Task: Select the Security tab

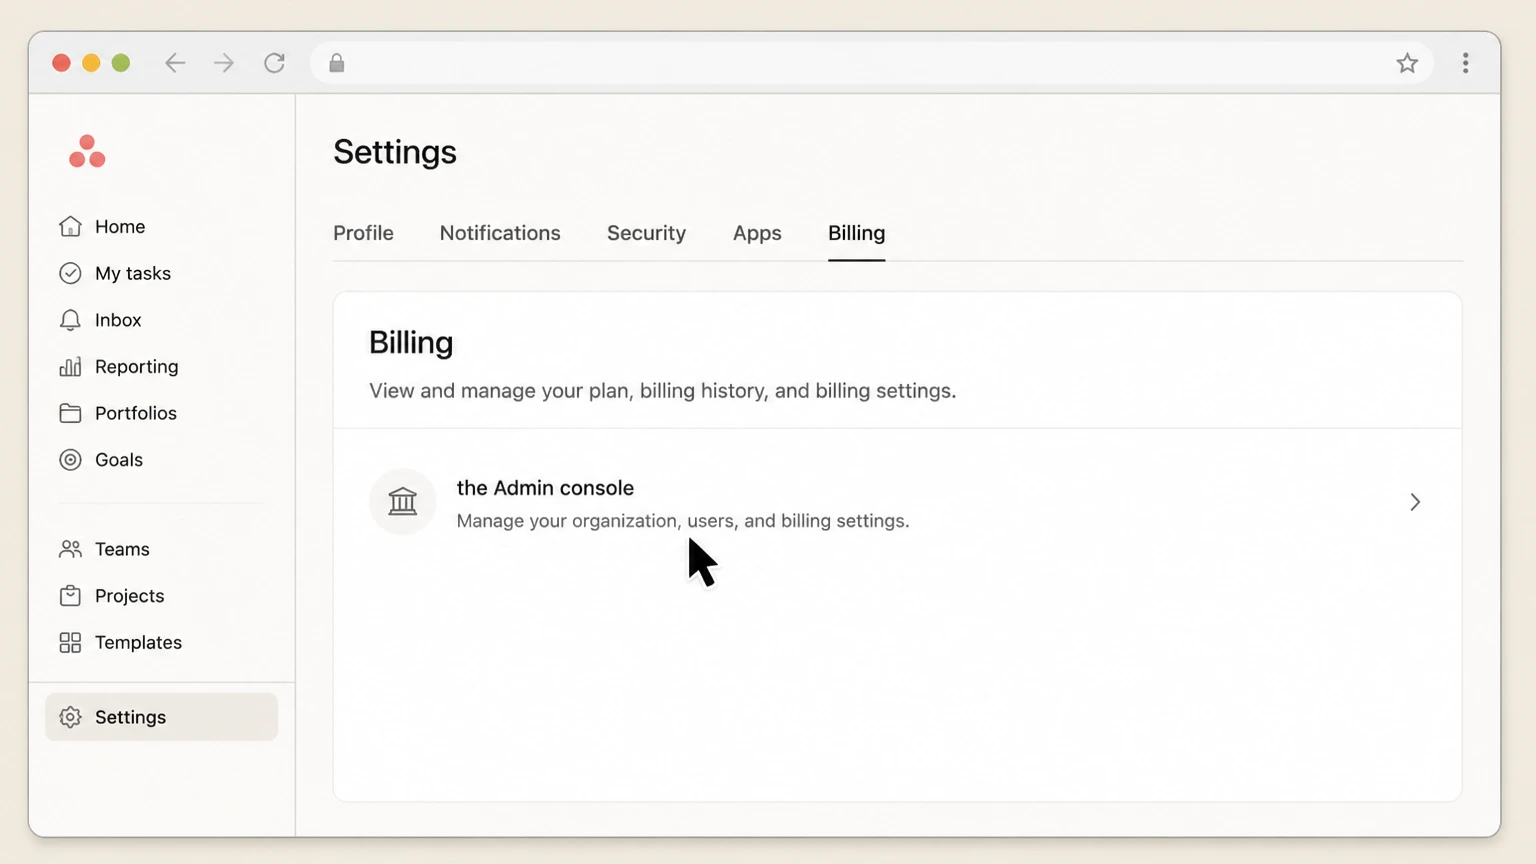Action: (646, 233)
